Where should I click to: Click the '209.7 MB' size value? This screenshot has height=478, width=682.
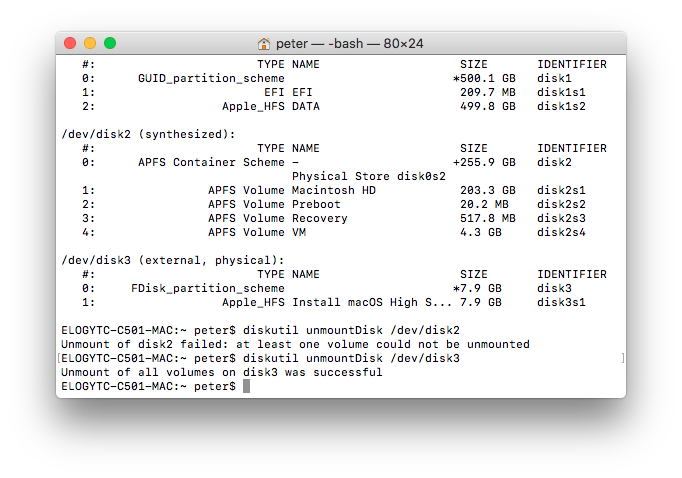click(488, 92)
